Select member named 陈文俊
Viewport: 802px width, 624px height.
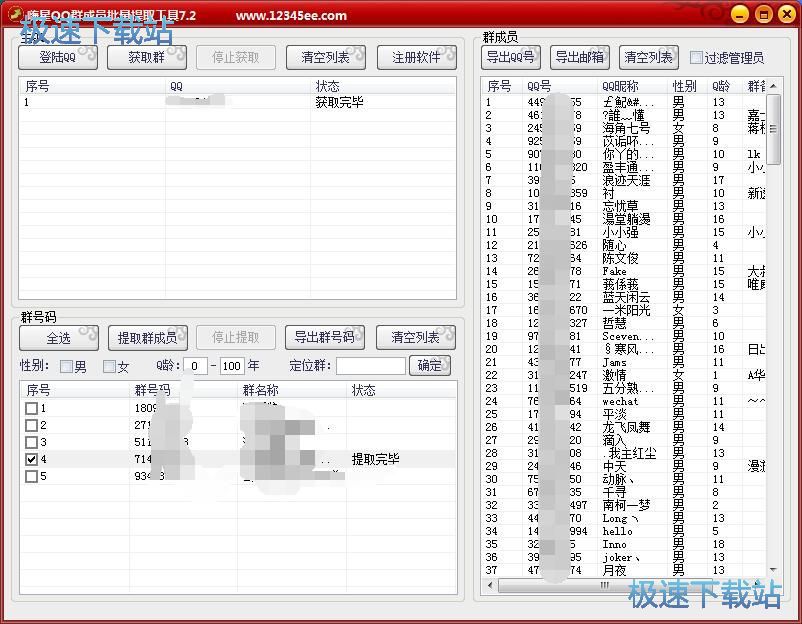point(620,258)
